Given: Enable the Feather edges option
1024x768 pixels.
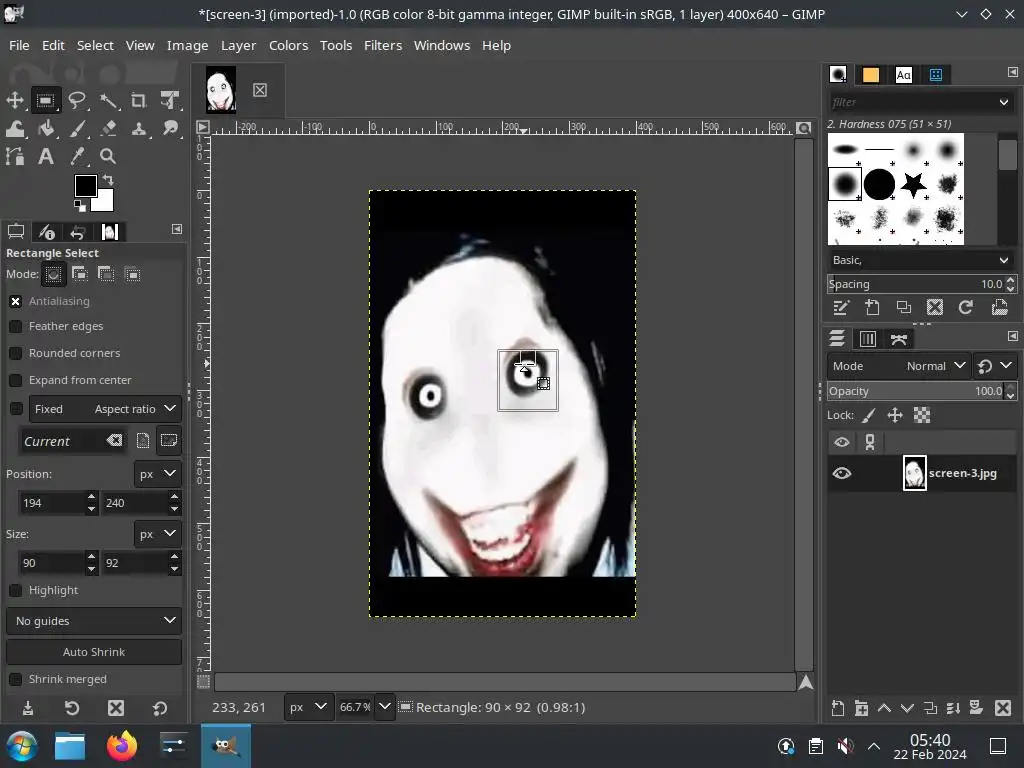Looking at the screenshot, I should pyautogui.click(x=16, y=326).
